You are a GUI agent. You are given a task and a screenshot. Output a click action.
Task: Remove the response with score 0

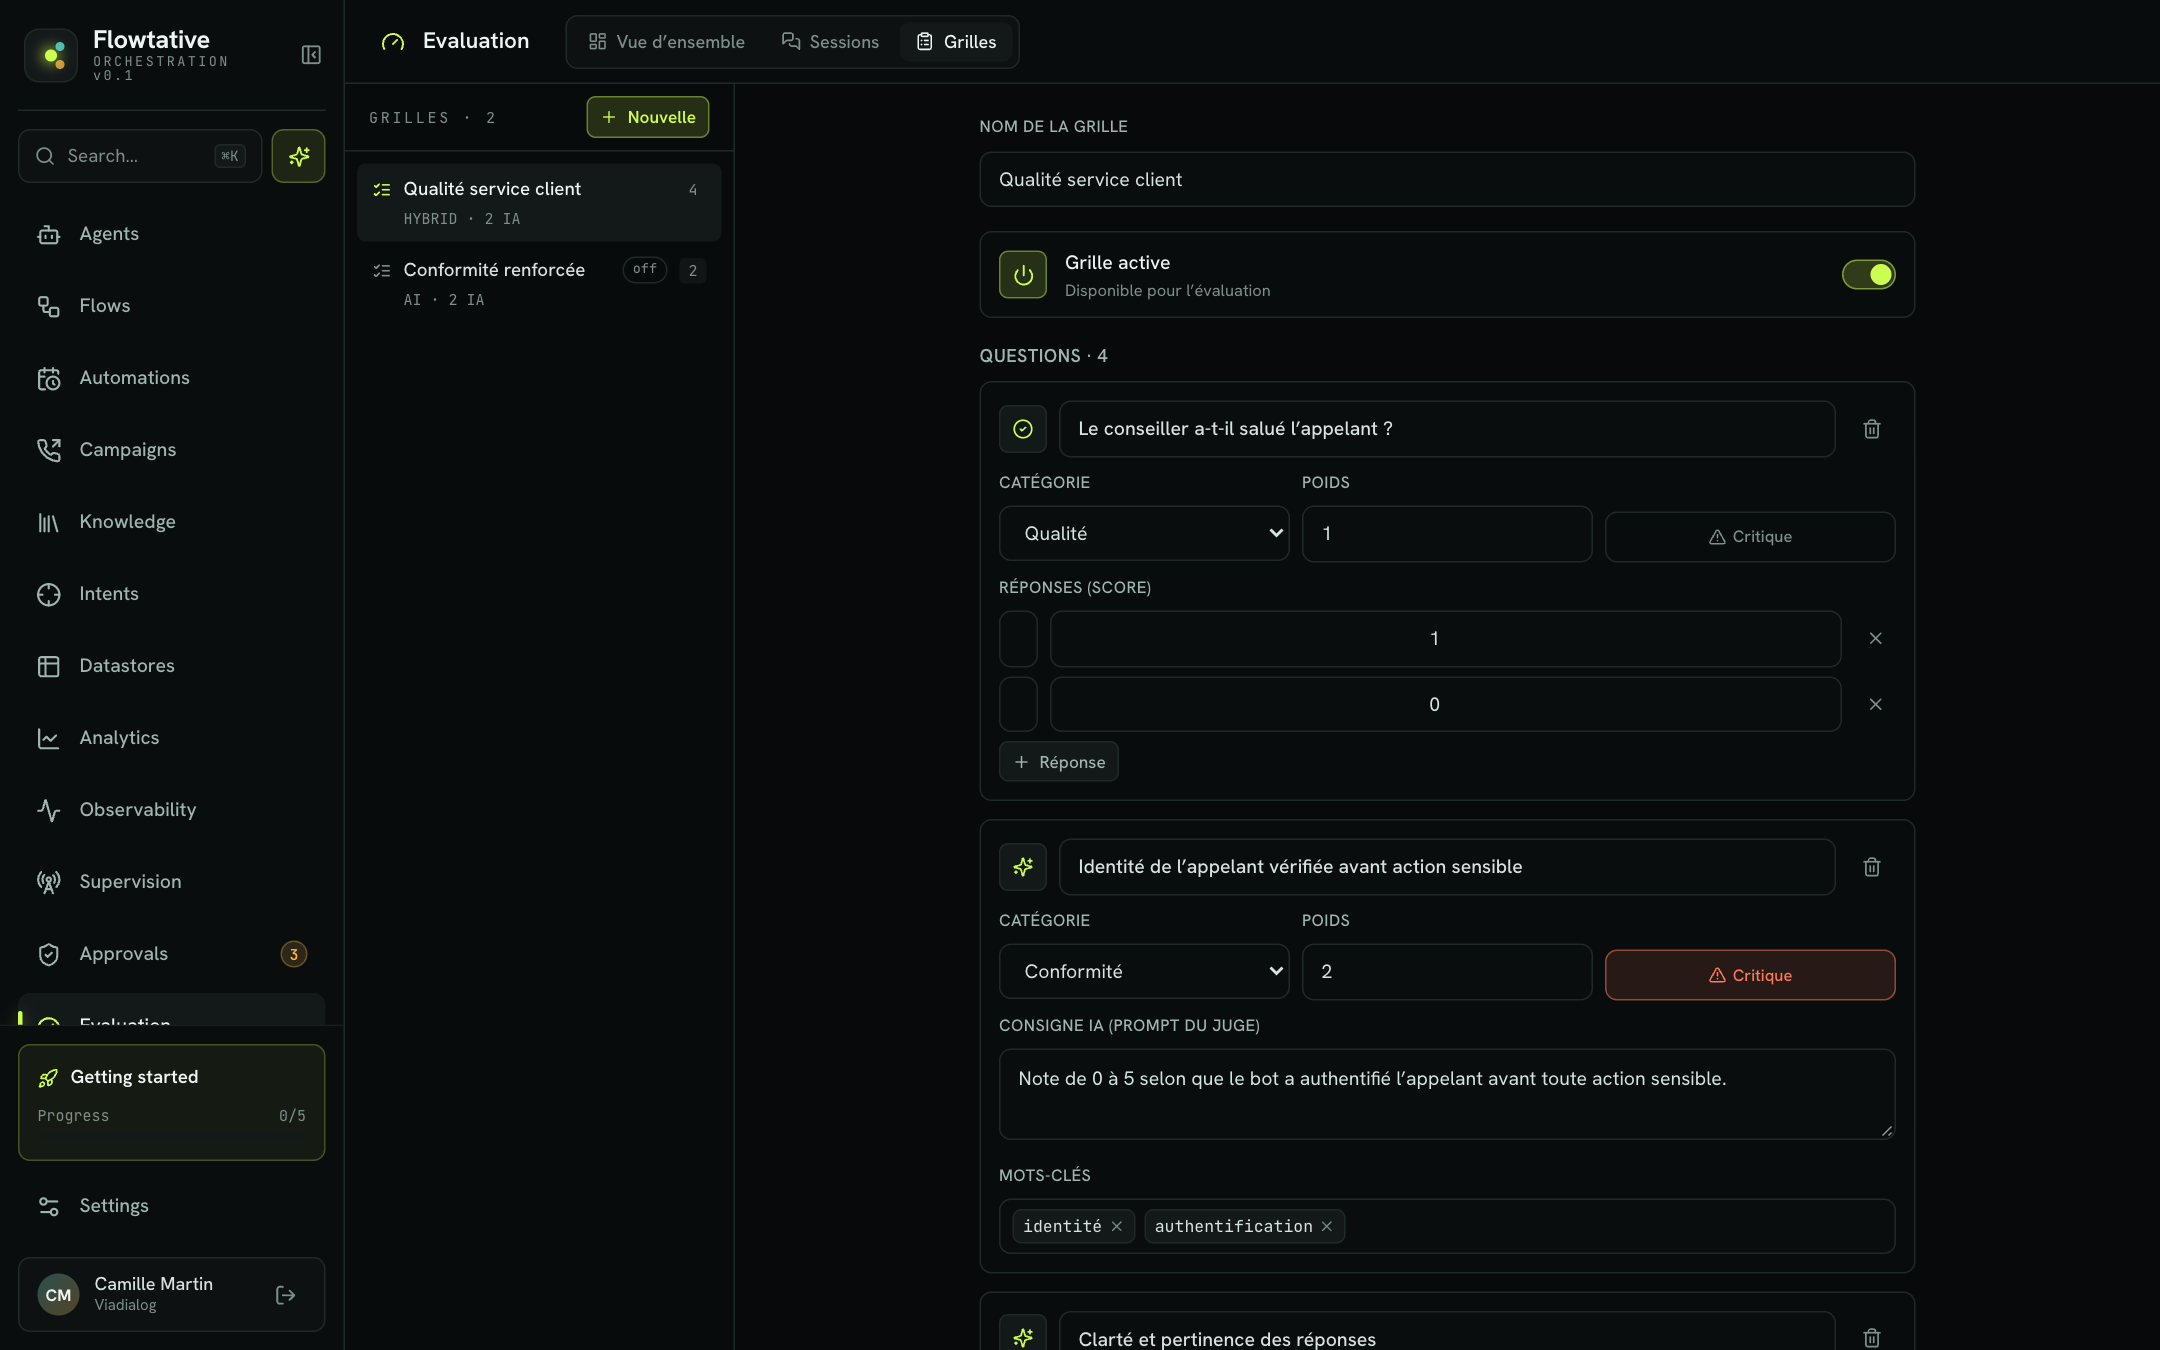click(x=1876, y=704)
